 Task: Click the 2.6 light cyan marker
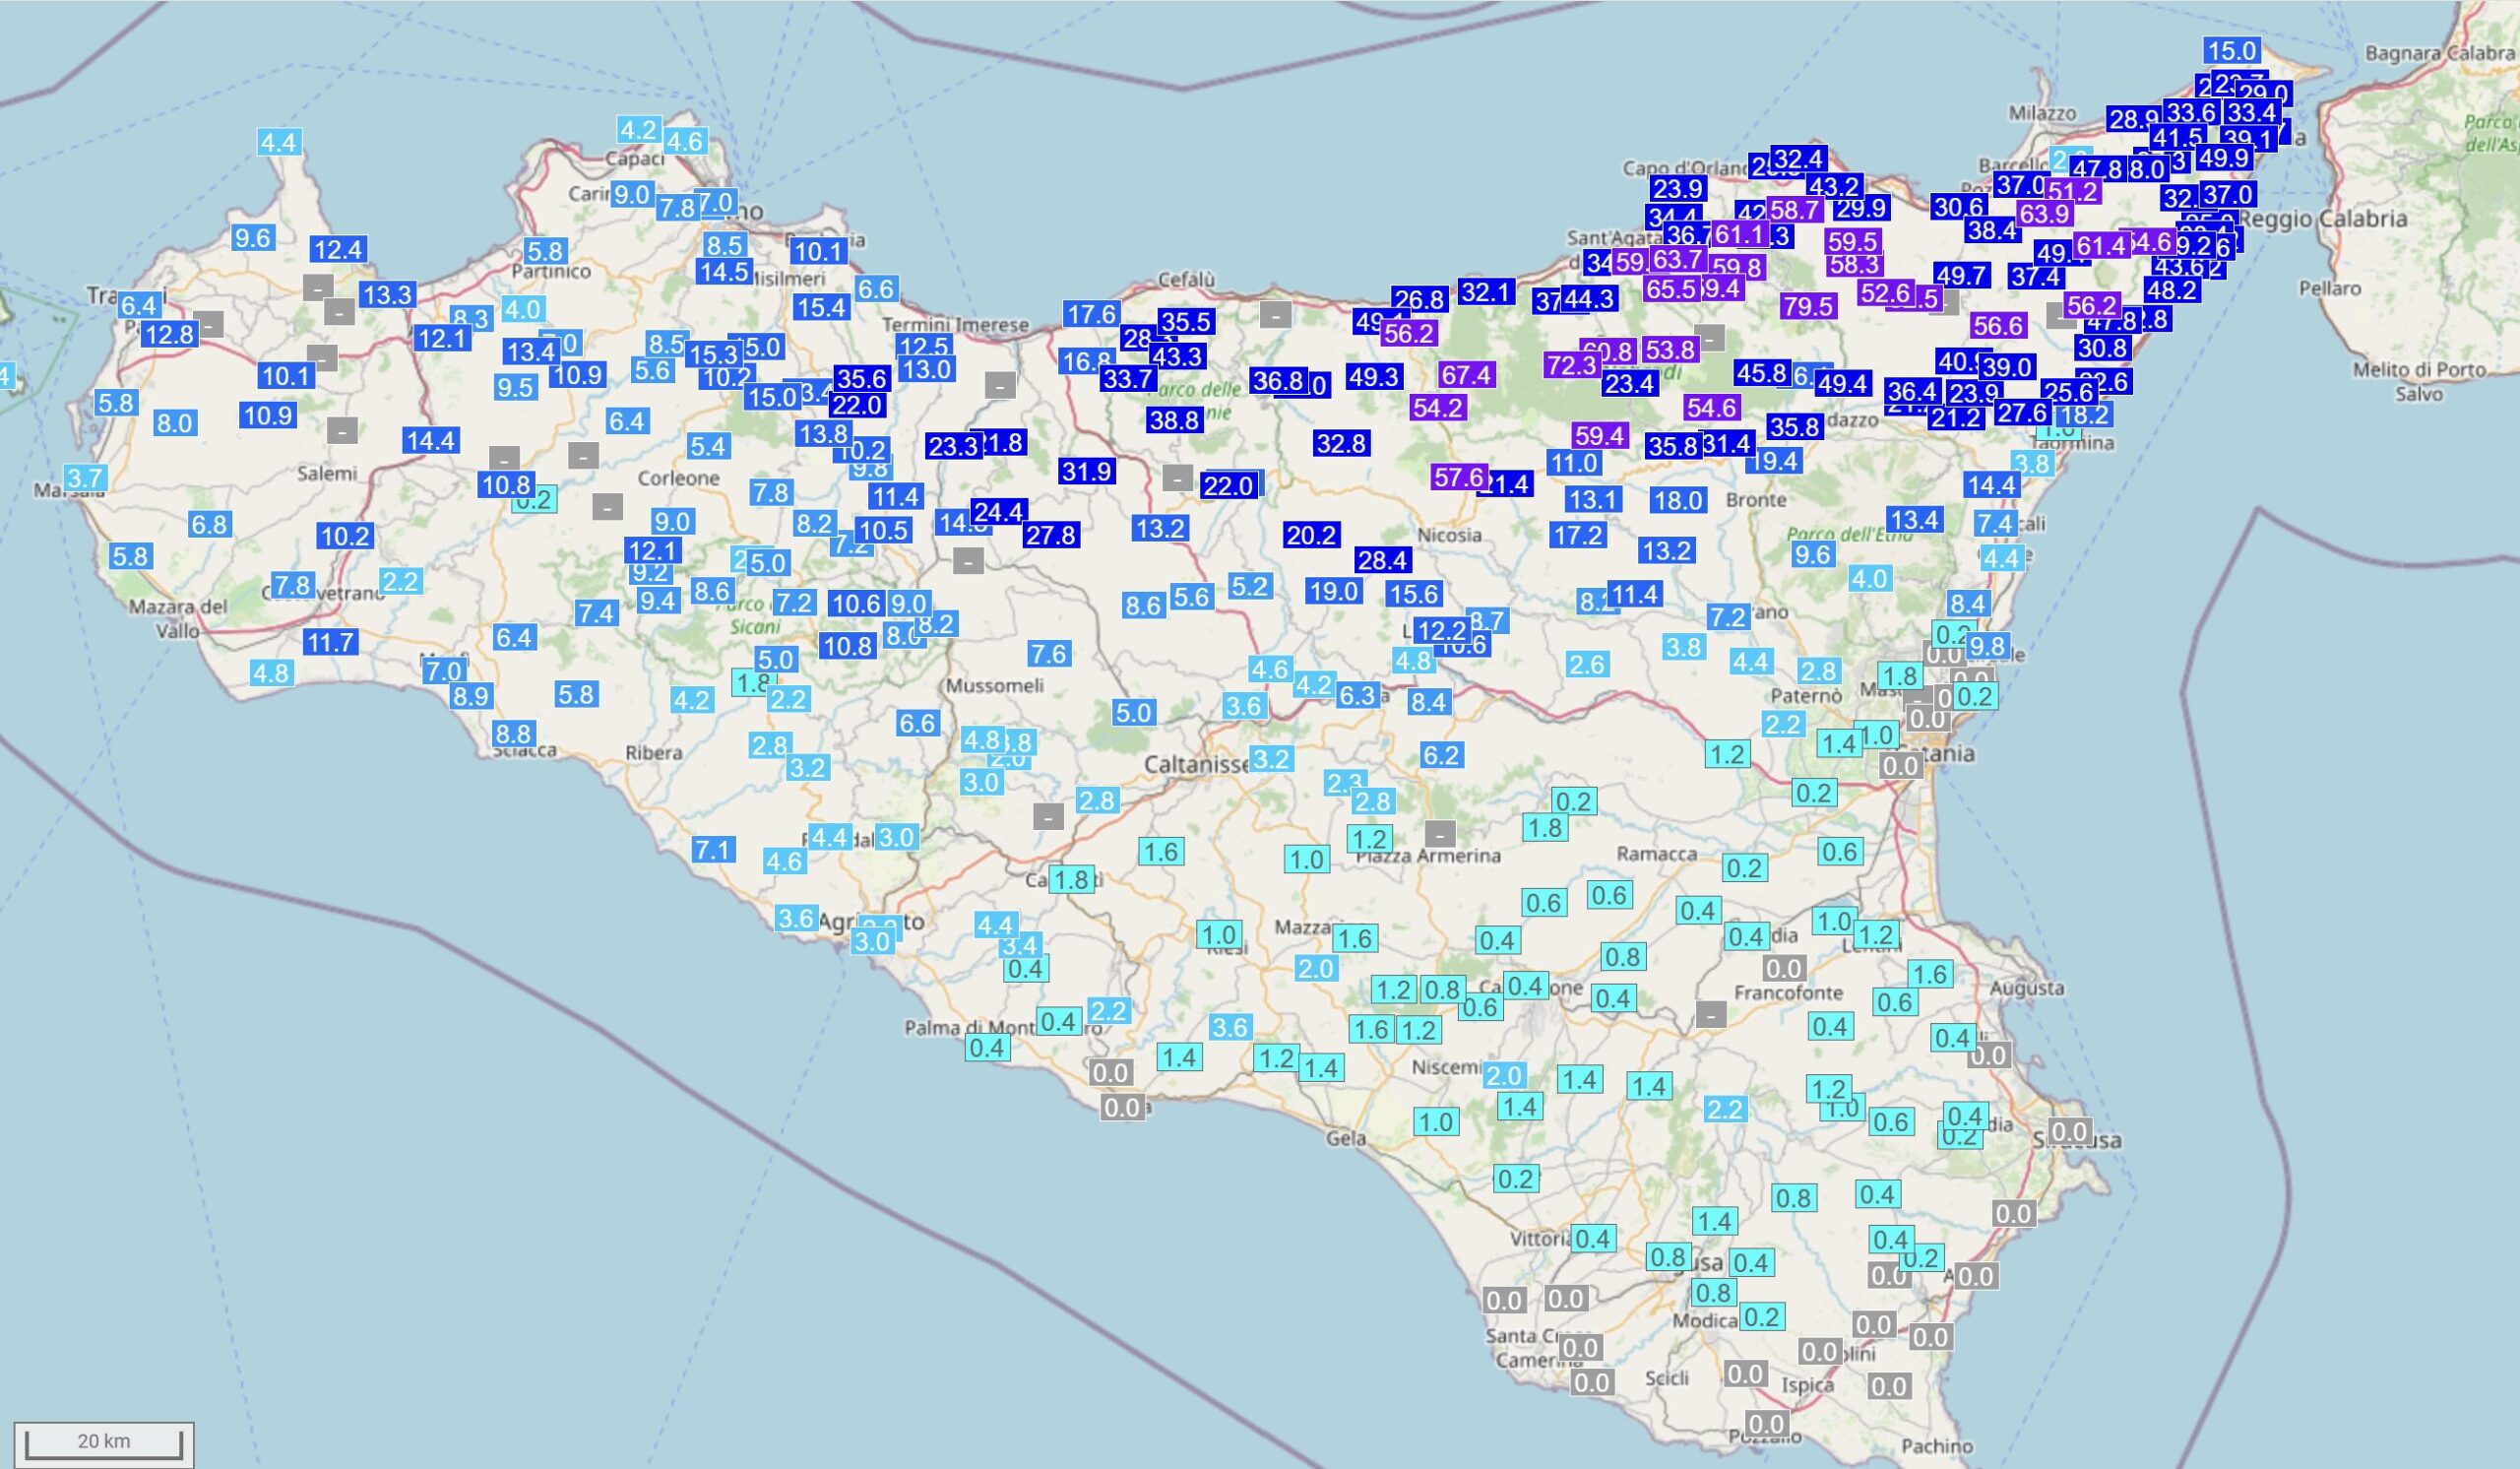(1587, 664)
